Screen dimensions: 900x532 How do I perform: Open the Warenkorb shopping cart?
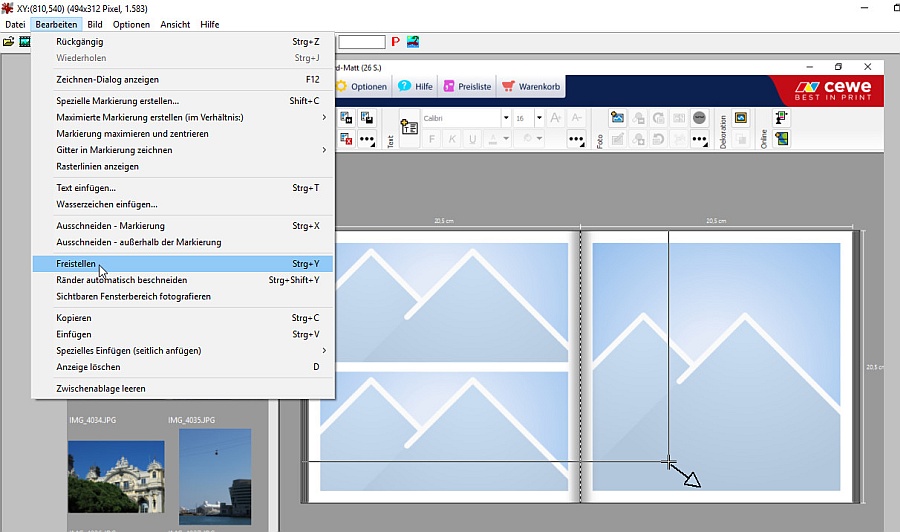pos(531,87)
